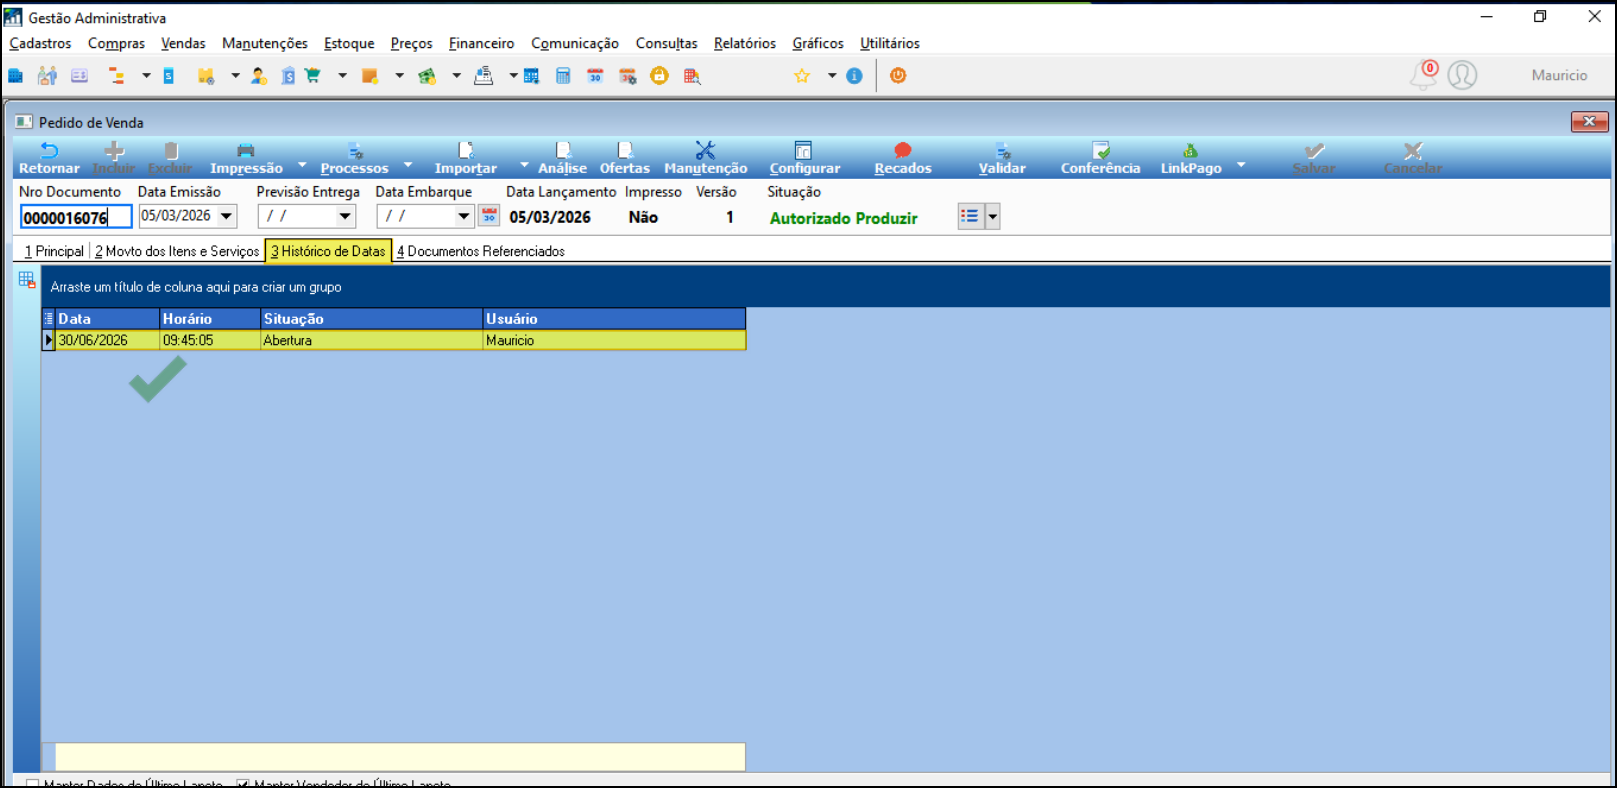Viewport: 1617px width, 788px height.
Task: Click the column chooser icon before Data header
Action: pyautogui.click(x=48, y=319)
